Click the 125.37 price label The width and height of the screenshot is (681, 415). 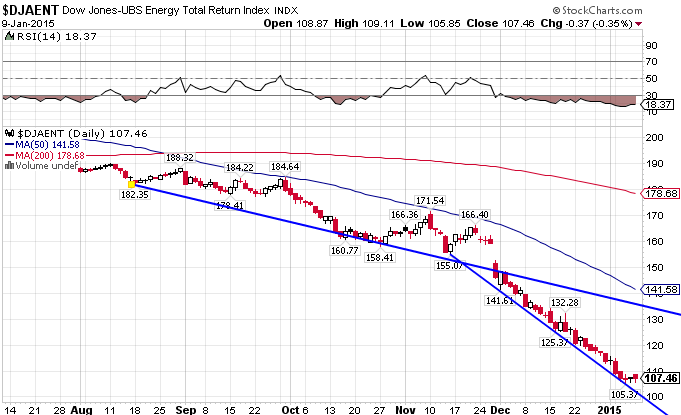[x=554, y=343]
